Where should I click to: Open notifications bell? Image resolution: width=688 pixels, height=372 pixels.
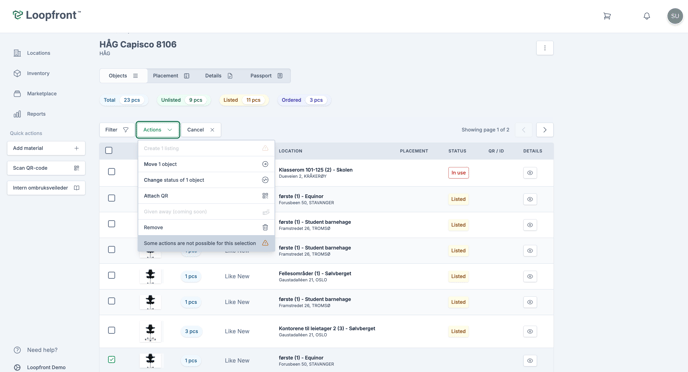647,16
